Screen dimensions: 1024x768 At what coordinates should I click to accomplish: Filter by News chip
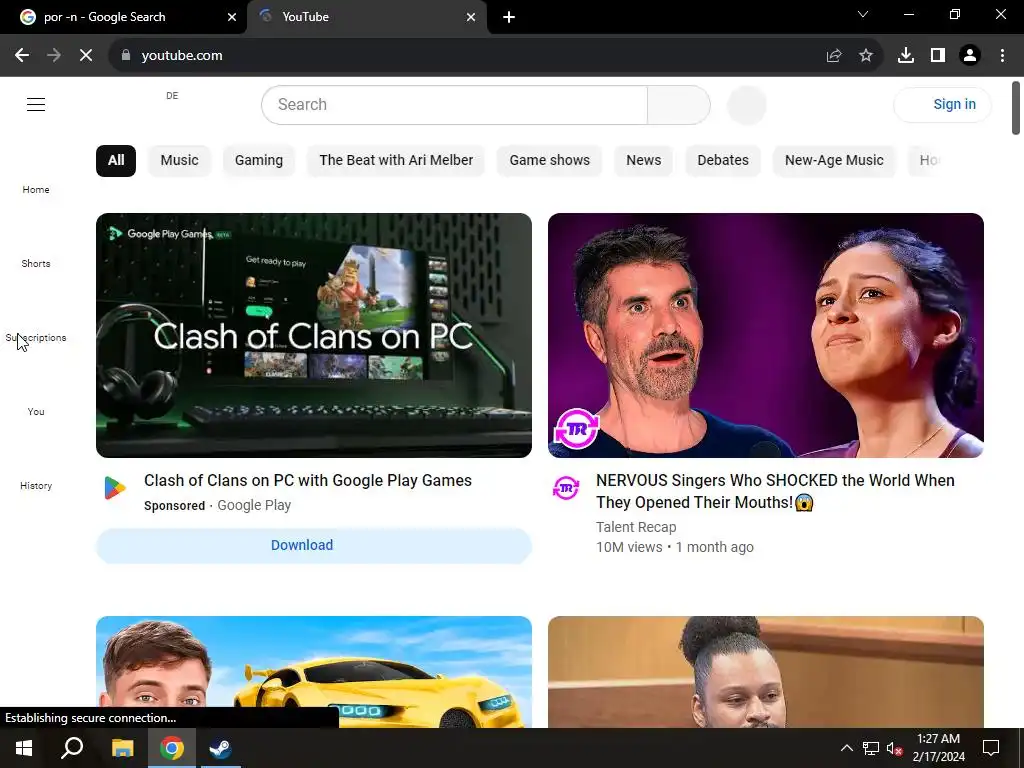pos(643,161)
